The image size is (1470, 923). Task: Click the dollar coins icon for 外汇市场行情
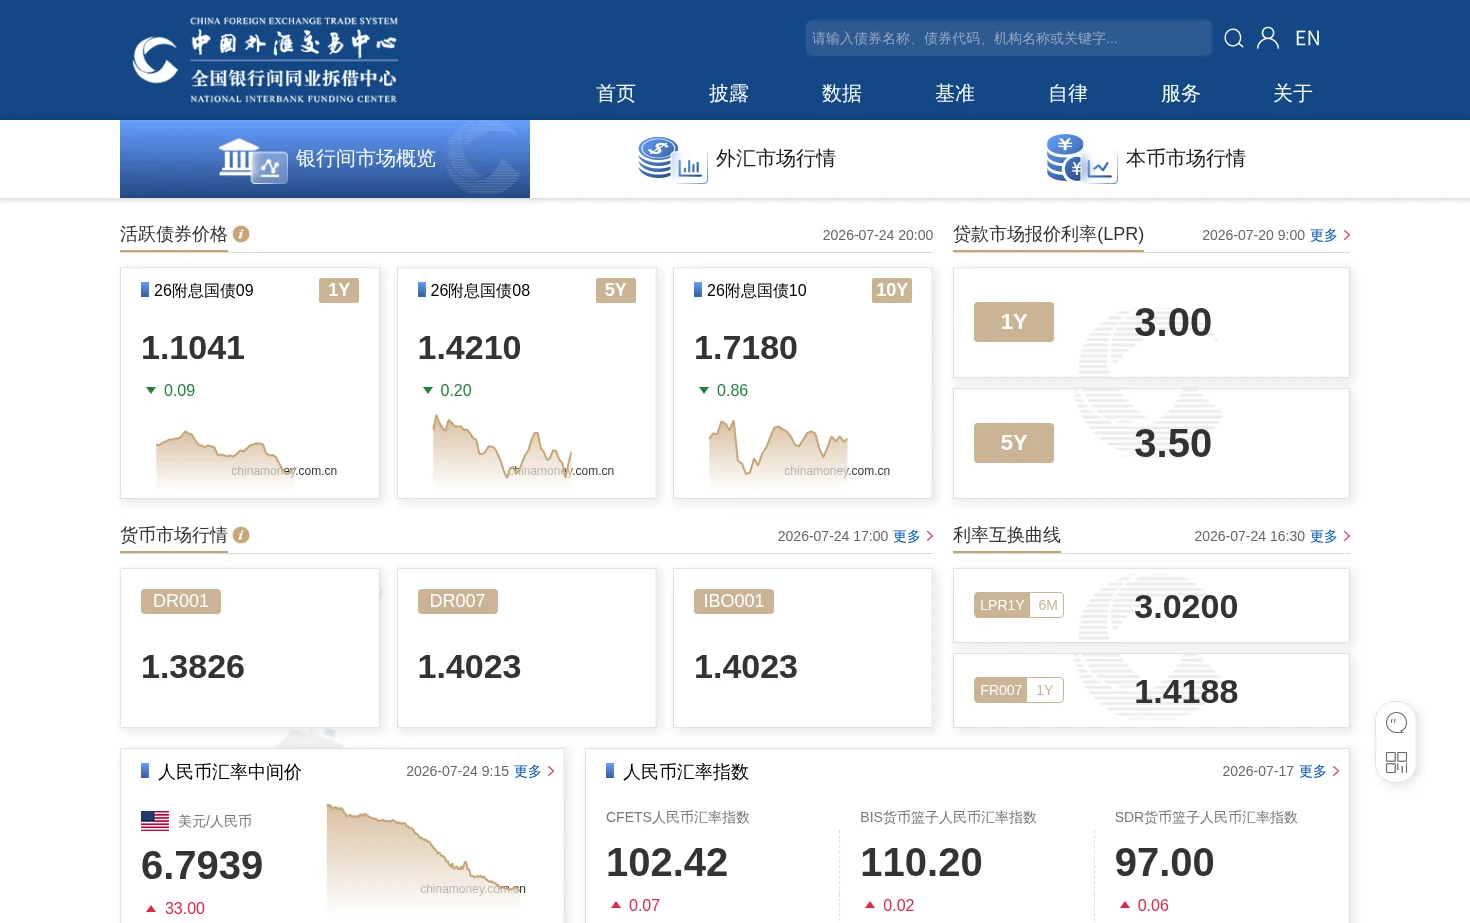673,160
